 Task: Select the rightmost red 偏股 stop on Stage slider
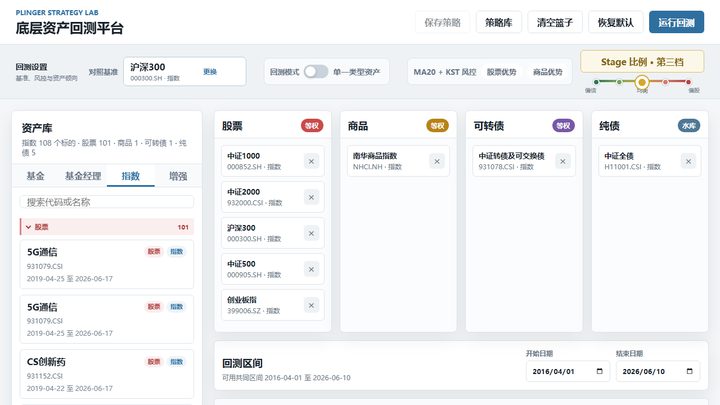688,82
